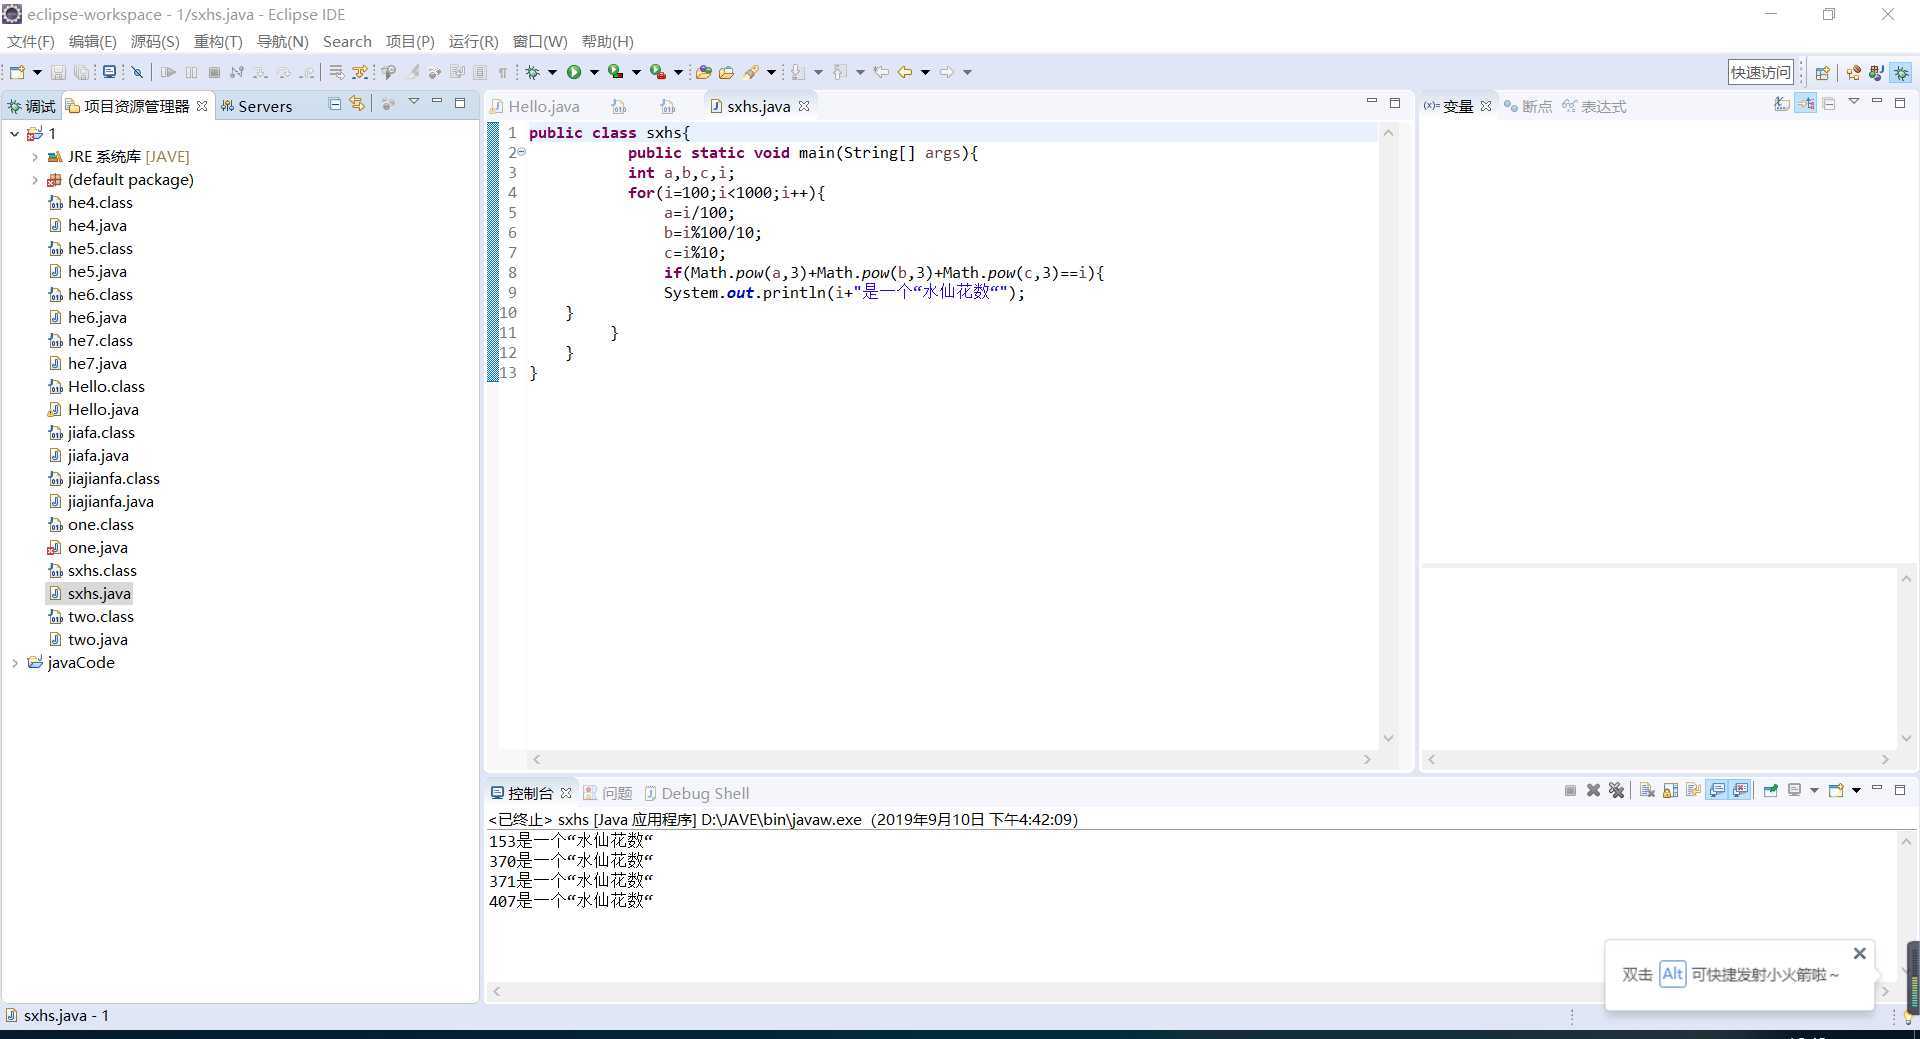Click the External Tools run icon
1920x1039 pixels.
pyautogui.click(x=657, y=72)
